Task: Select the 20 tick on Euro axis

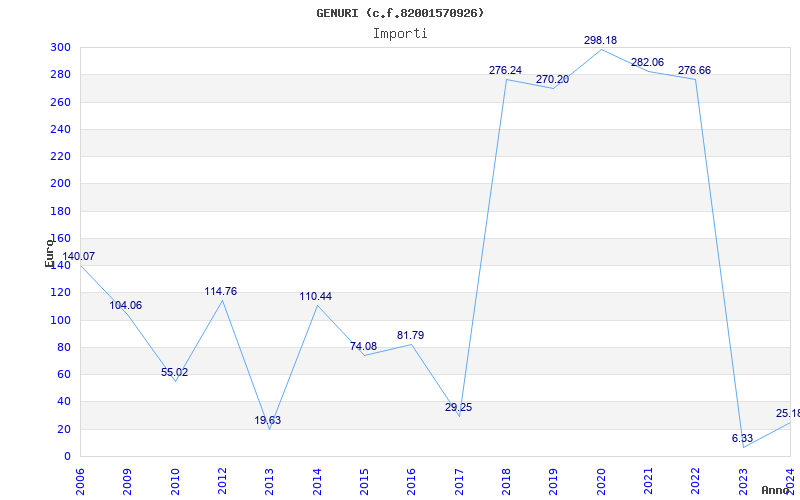Action: [x=63, y=429]
